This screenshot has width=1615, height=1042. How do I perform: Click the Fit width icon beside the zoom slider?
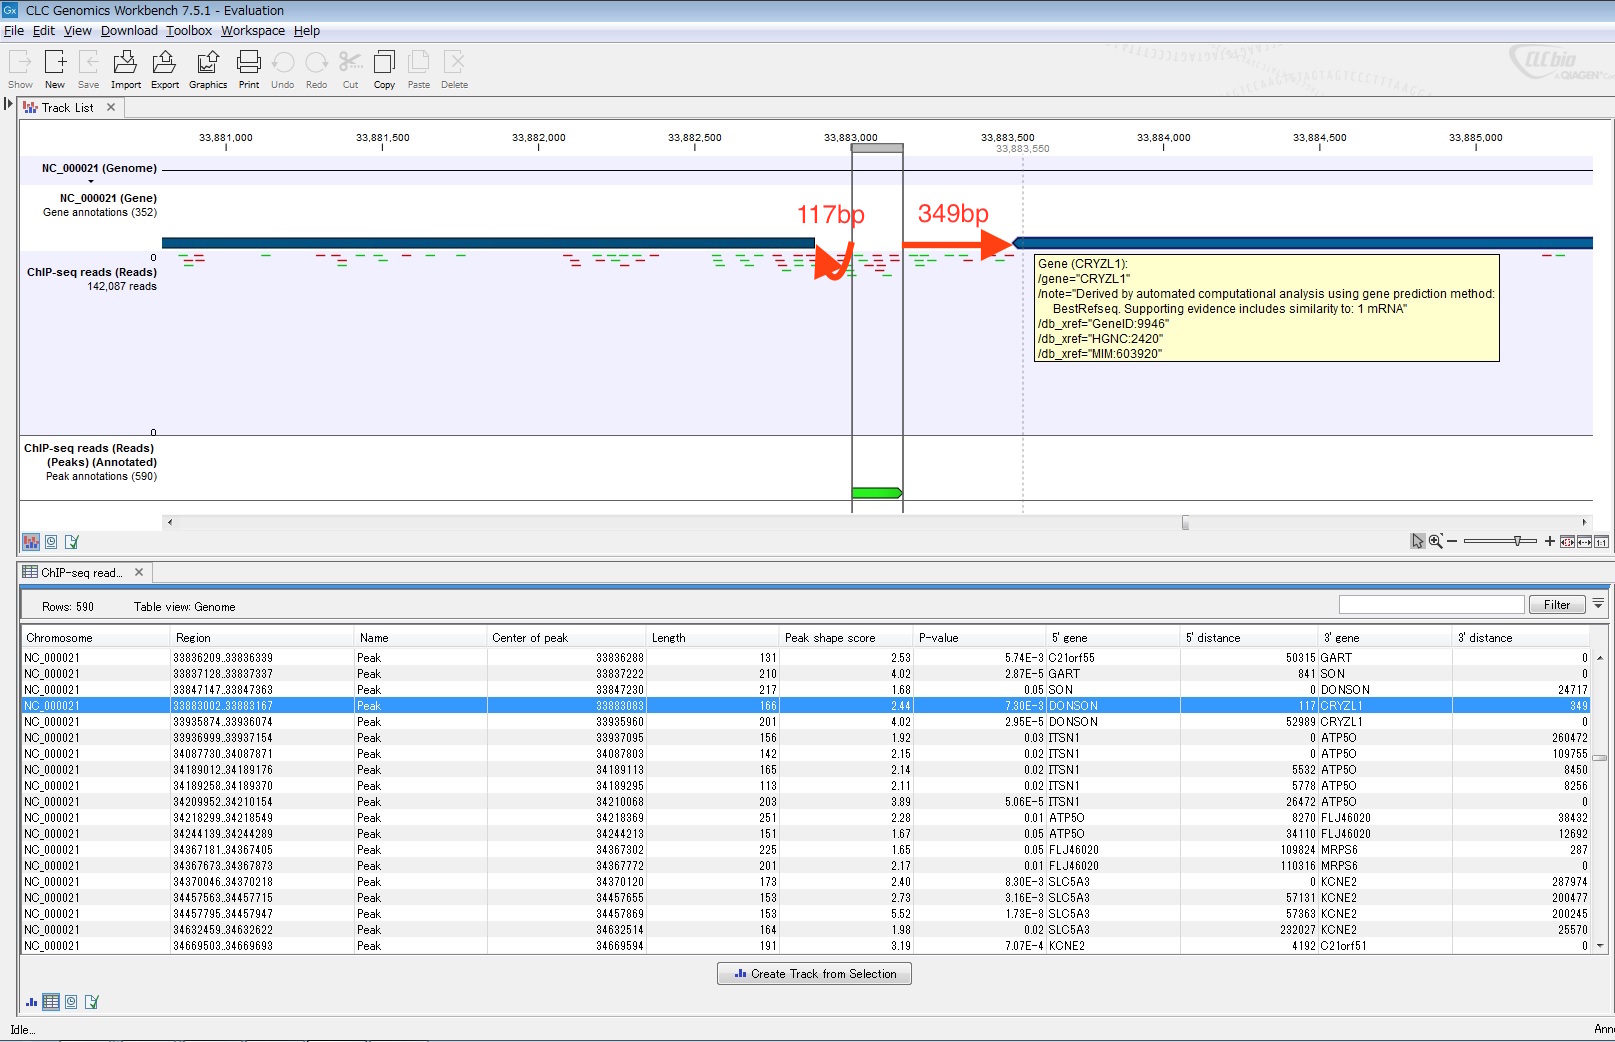[1583, 541]
